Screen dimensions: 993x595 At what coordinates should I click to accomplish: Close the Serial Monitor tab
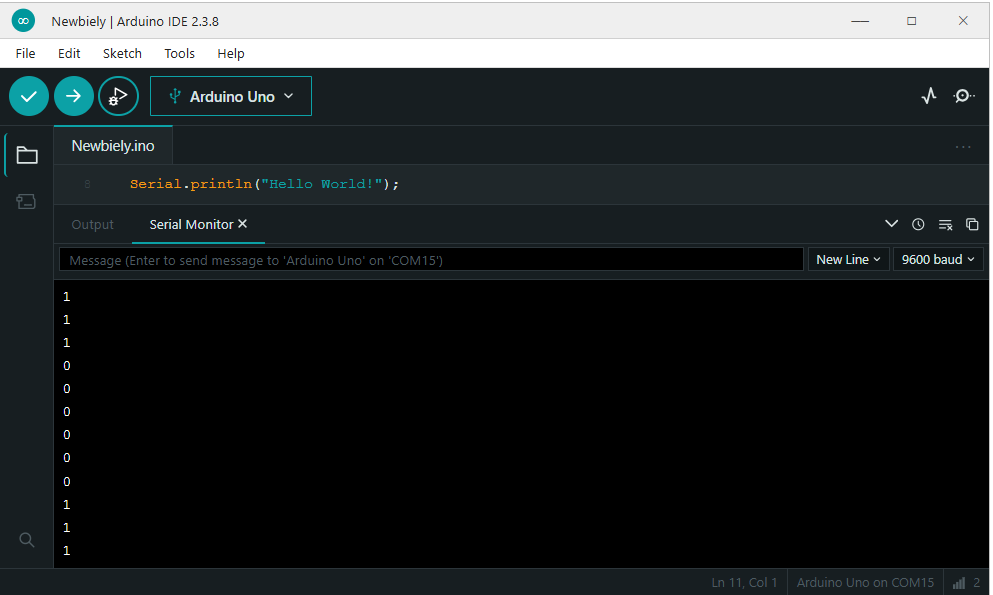pyautogui.click(x=243, y=223)
